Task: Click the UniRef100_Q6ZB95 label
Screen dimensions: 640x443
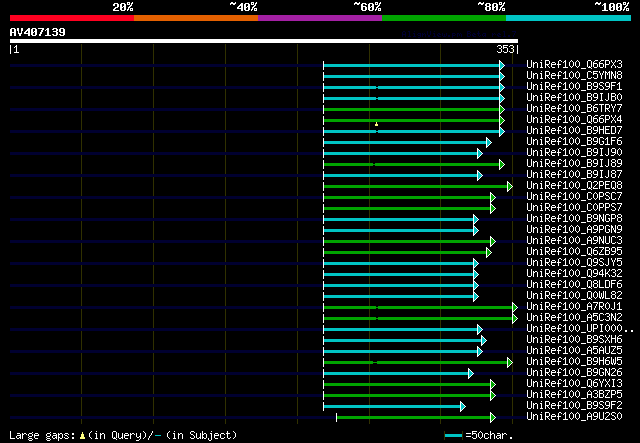Action: 574,252
